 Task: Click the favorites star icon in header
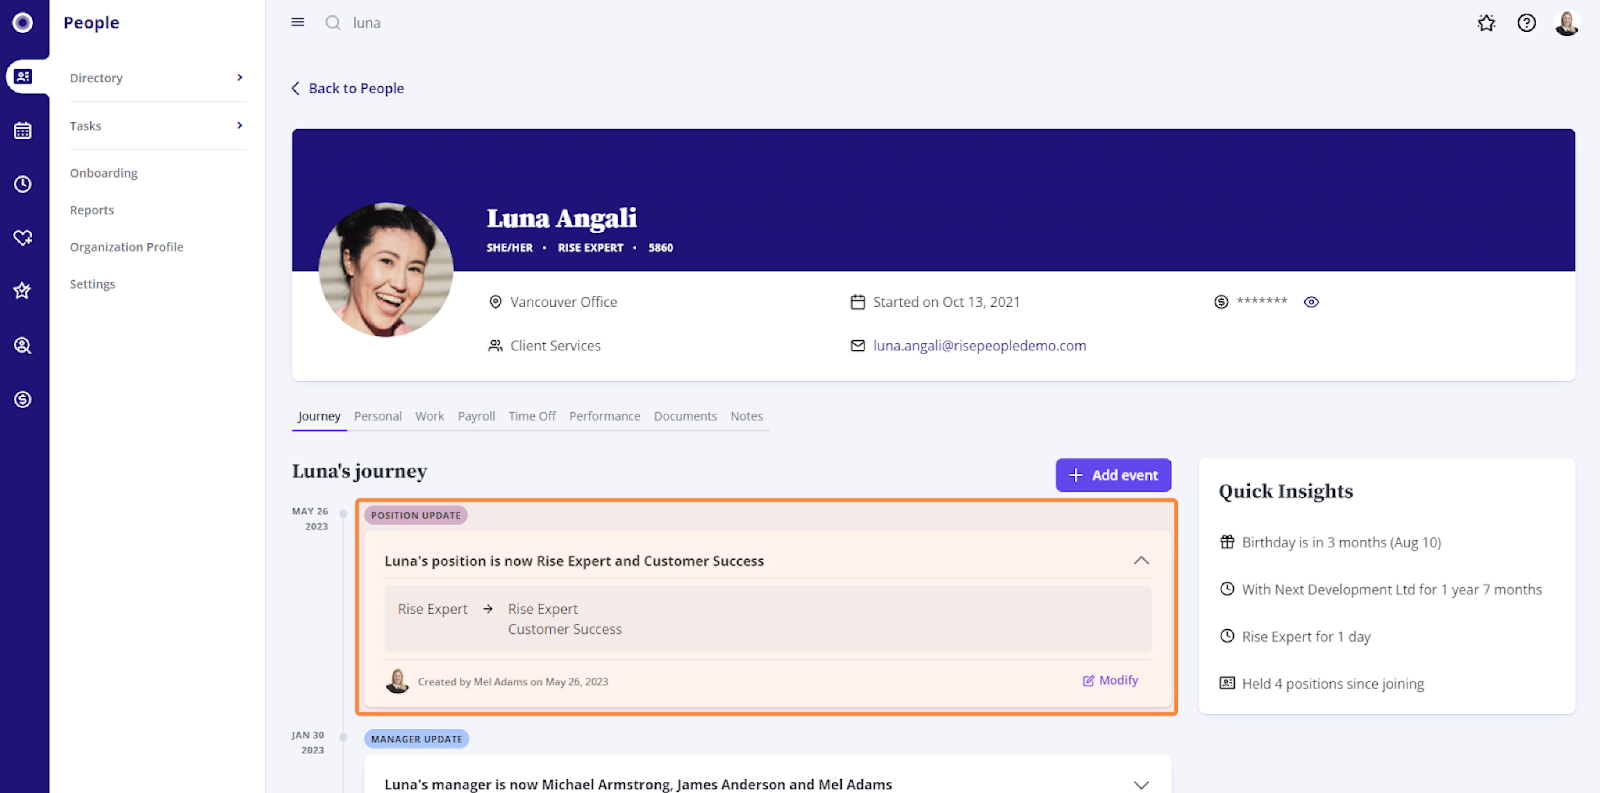[x=1487, y=23]
